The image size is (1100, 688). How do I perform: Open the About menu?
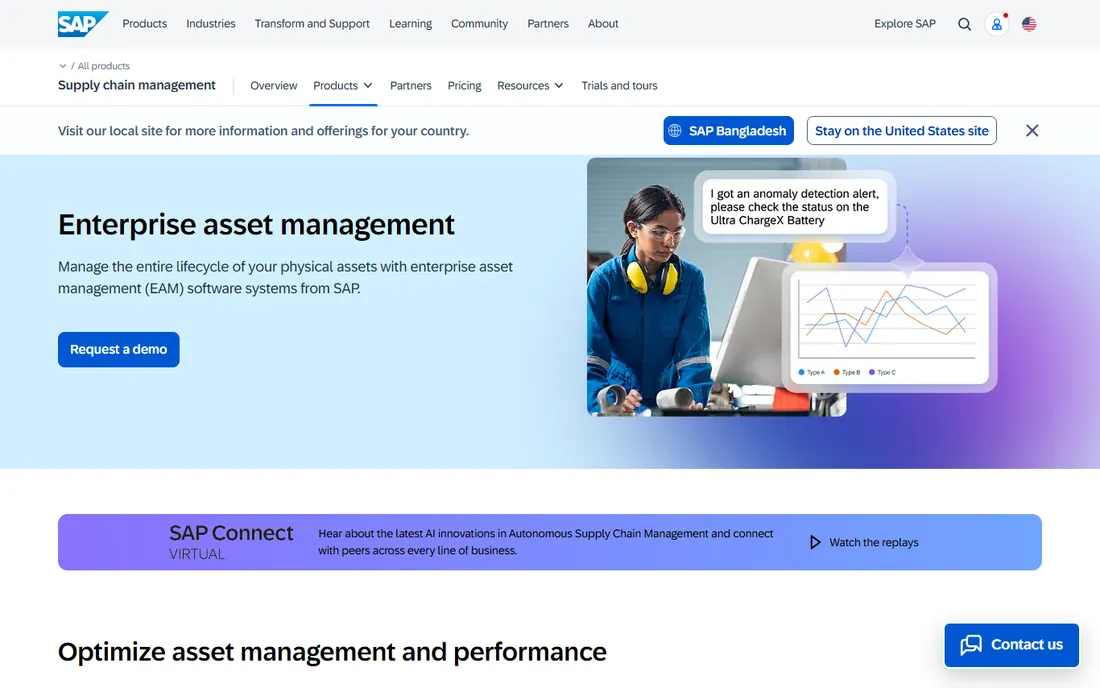(603, 24)
